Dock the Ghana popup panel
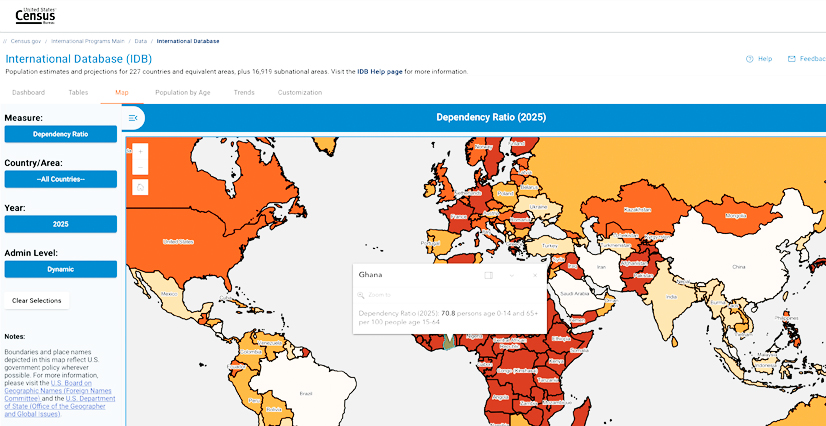The image size is (826, 426). 488,275
